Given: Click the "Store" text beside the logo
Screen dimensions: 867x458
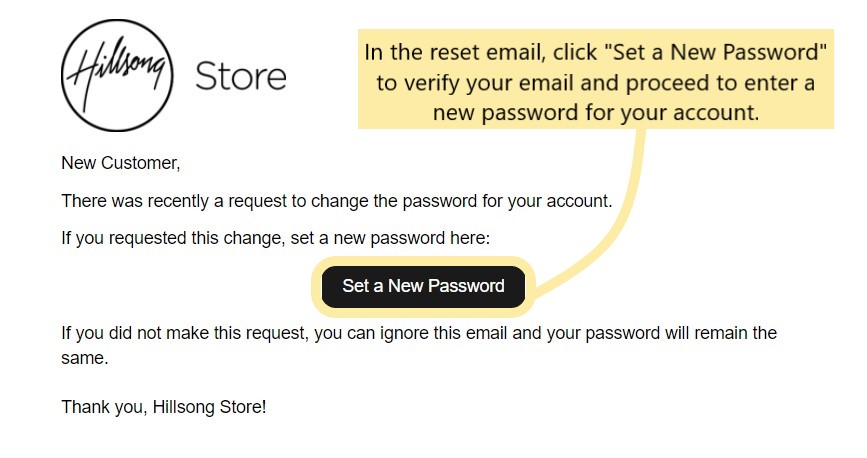Looking at the screenshot, I should point(241,76).
